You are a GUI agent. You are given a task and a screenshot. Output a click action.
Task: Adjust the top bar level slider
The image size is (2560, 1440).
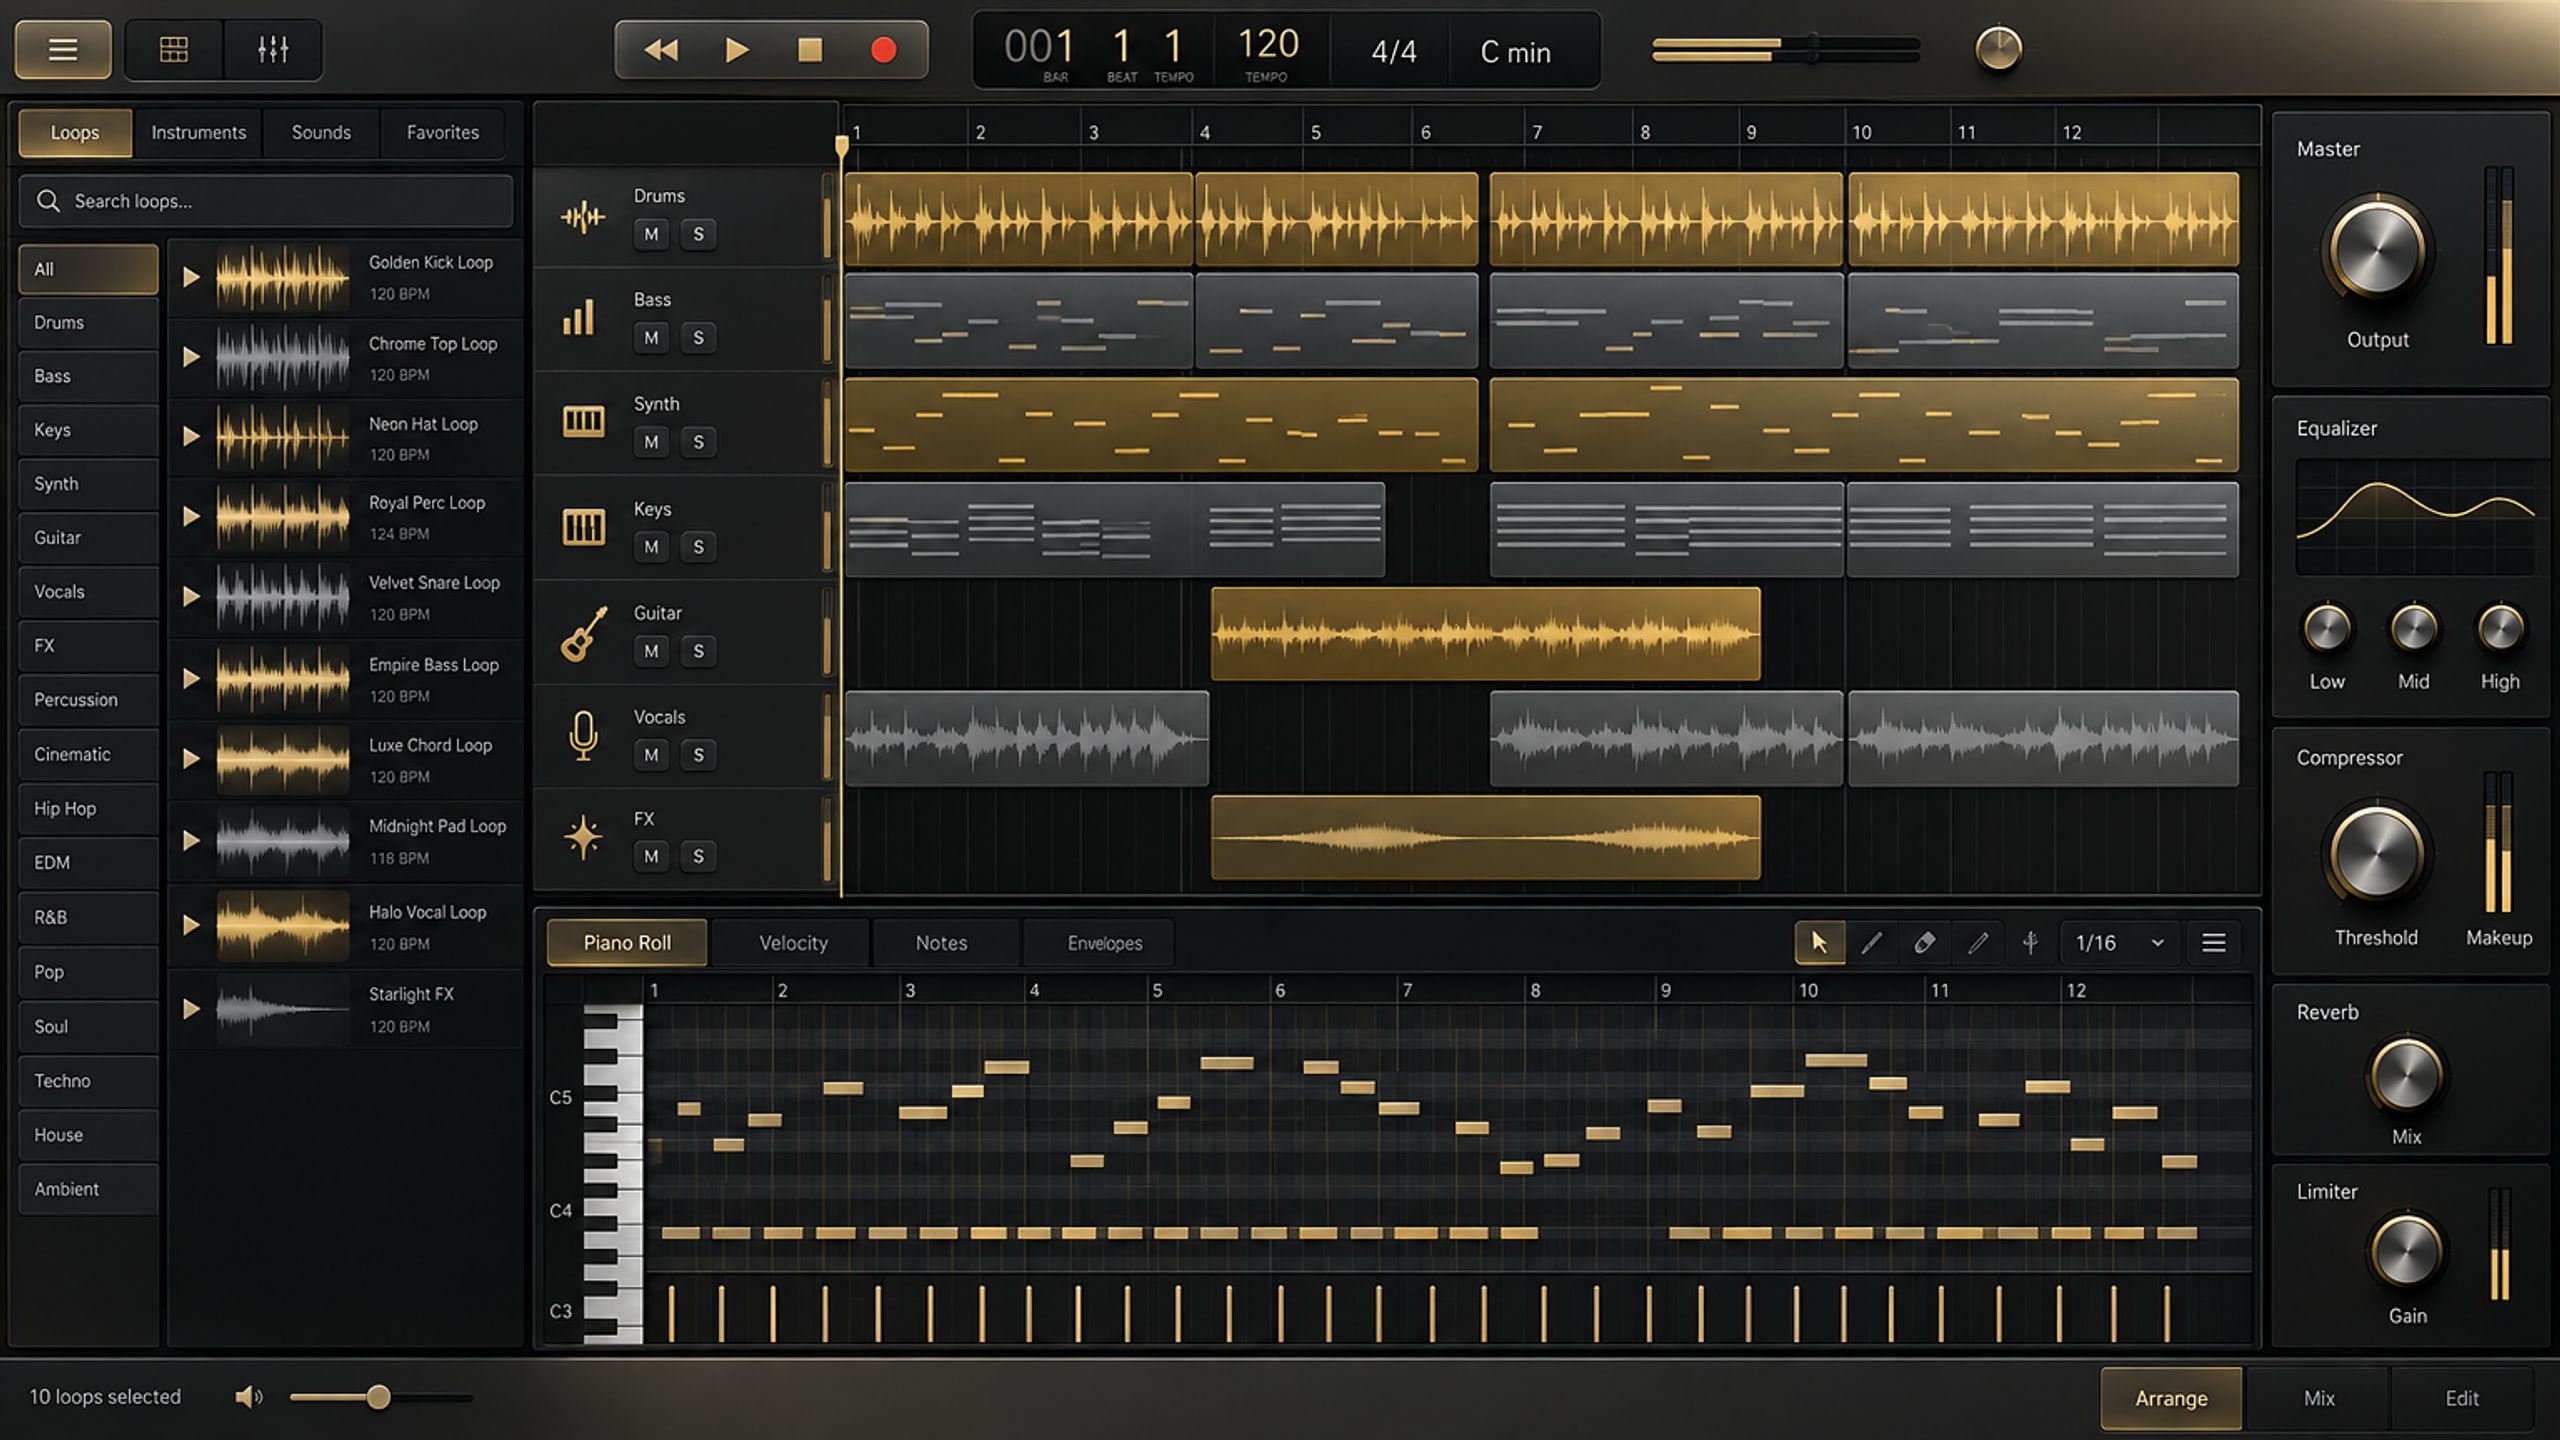[x=1786, y=49]
